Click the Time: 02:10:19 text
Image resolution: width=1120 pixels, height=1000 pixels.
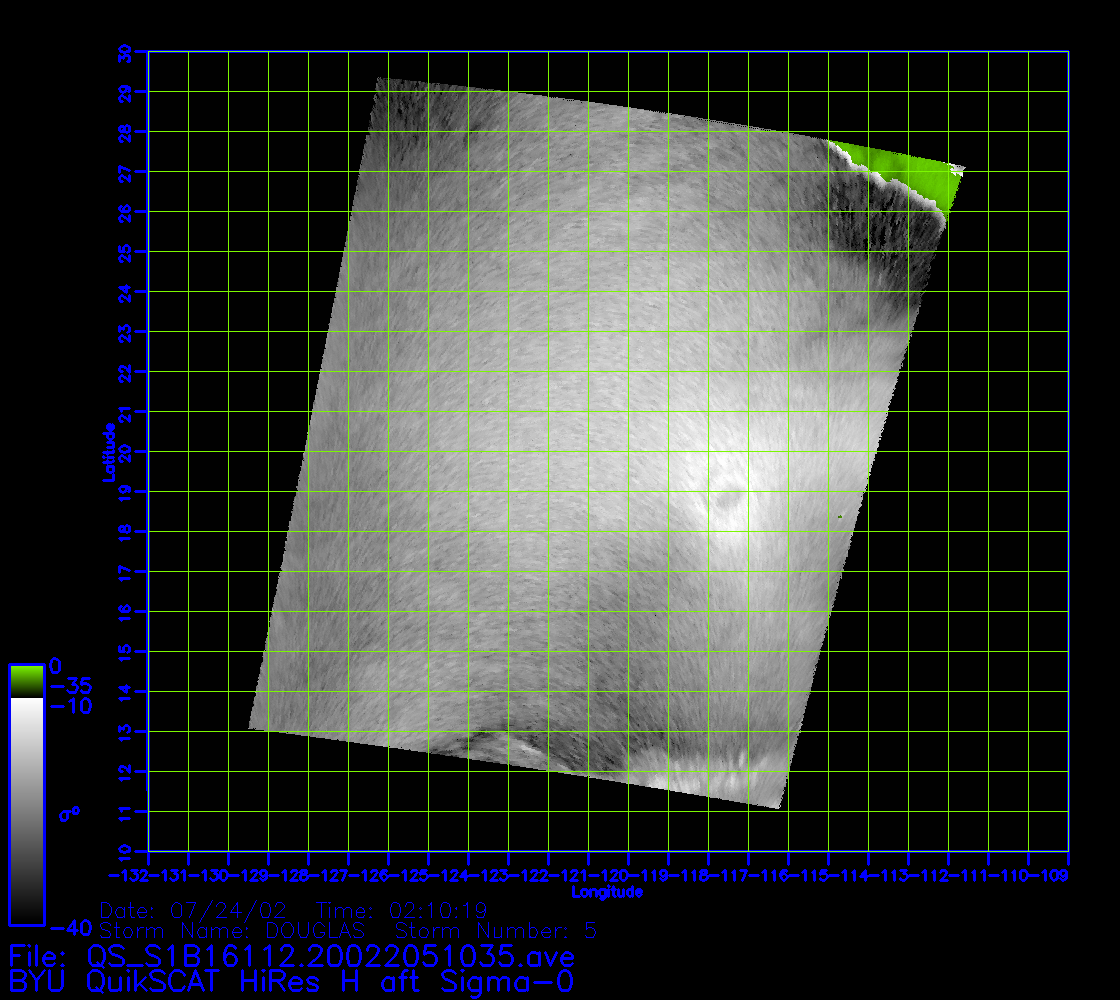point(401,911)
